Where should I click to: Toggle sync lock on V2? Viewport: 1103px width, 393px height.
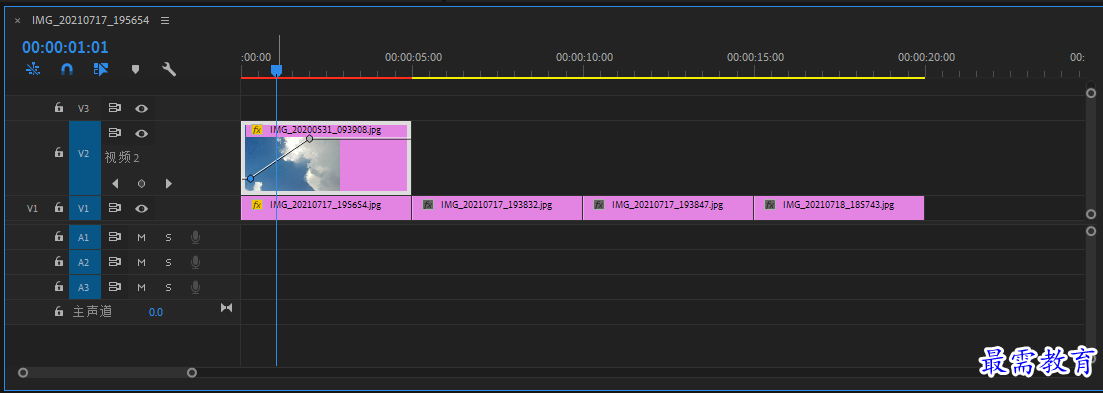(115, 133)
